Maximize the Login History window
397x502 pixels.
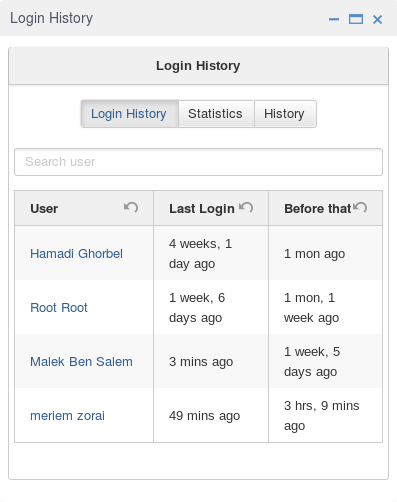click(x=356, y=19)
